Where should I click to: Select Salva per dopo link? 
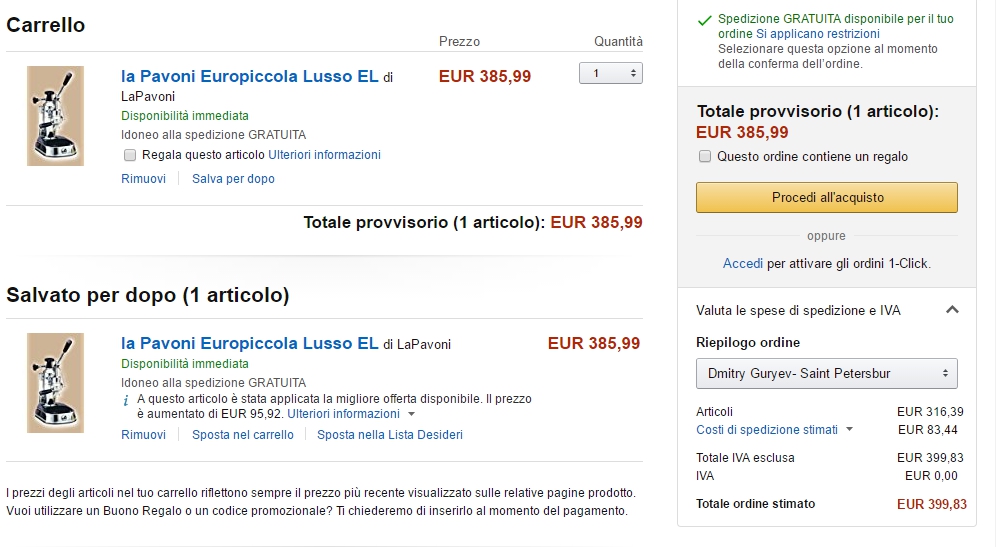[x=233, y=179]
